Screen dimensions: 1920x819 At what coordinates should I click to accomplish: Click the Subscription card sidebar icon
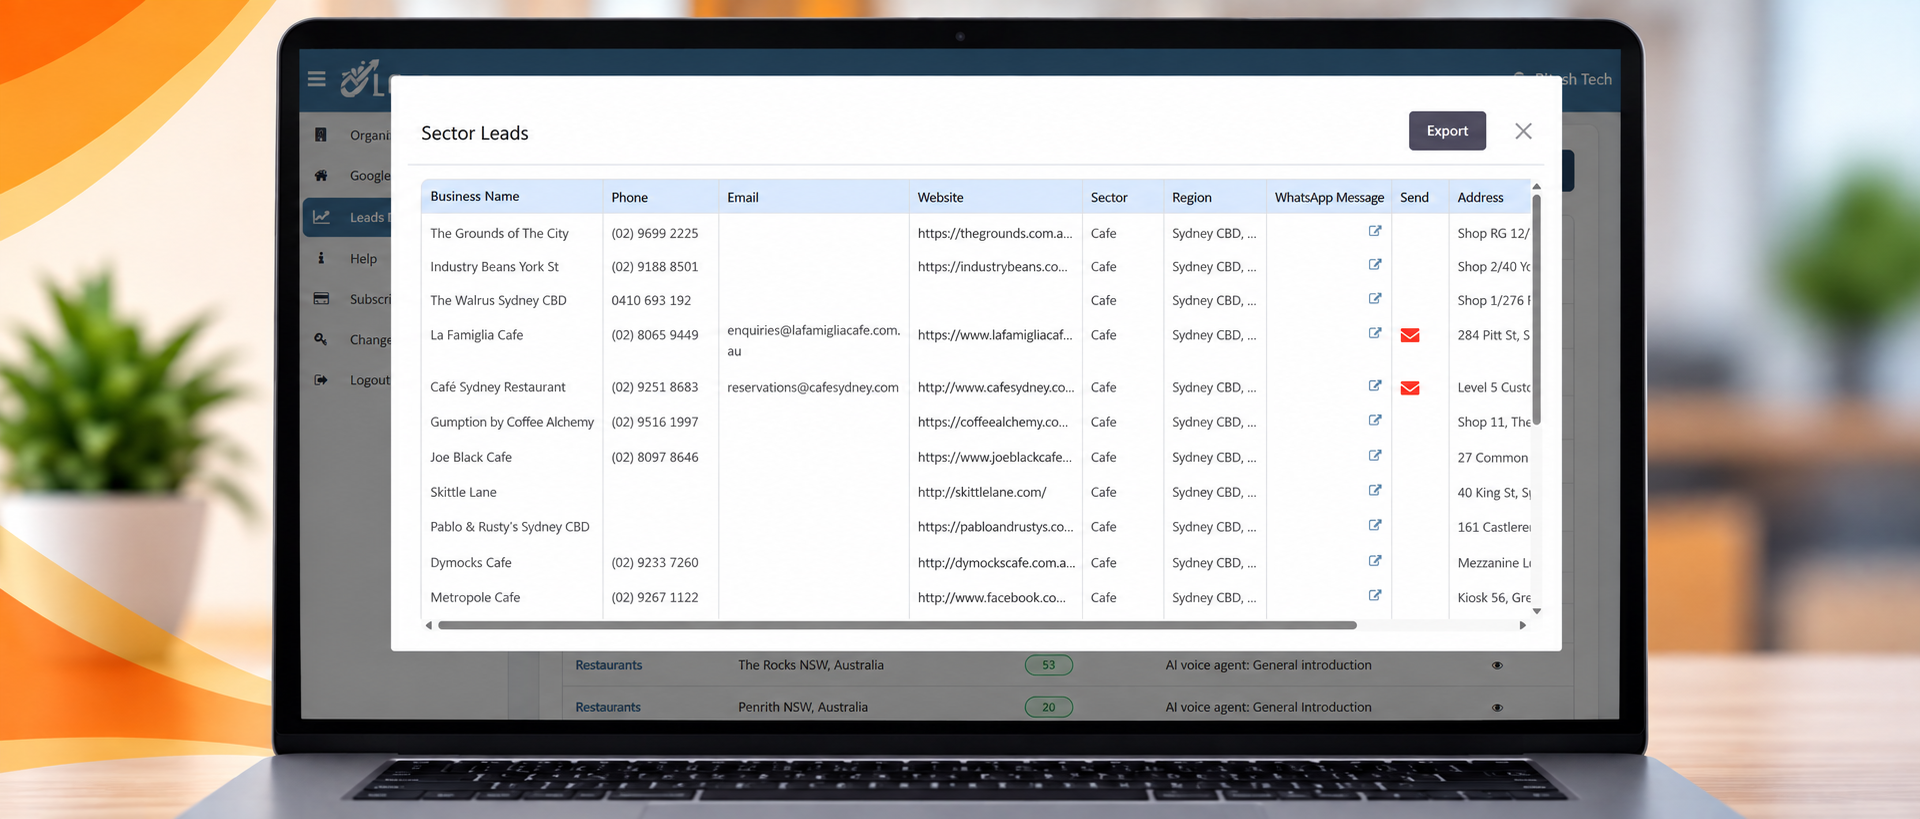point(321,299)
